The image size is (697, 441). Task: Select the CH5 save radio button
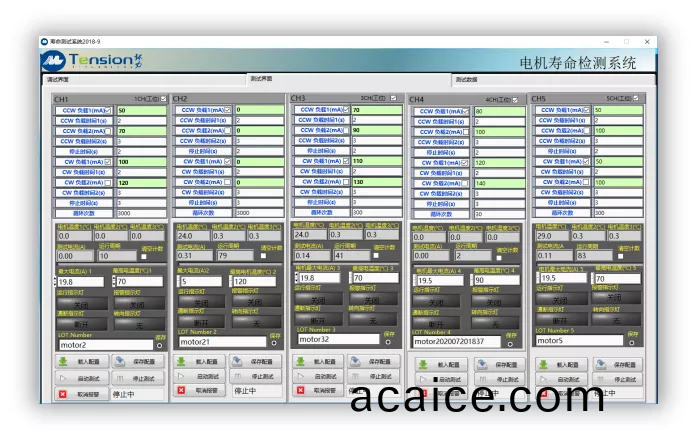pos(632,343)
